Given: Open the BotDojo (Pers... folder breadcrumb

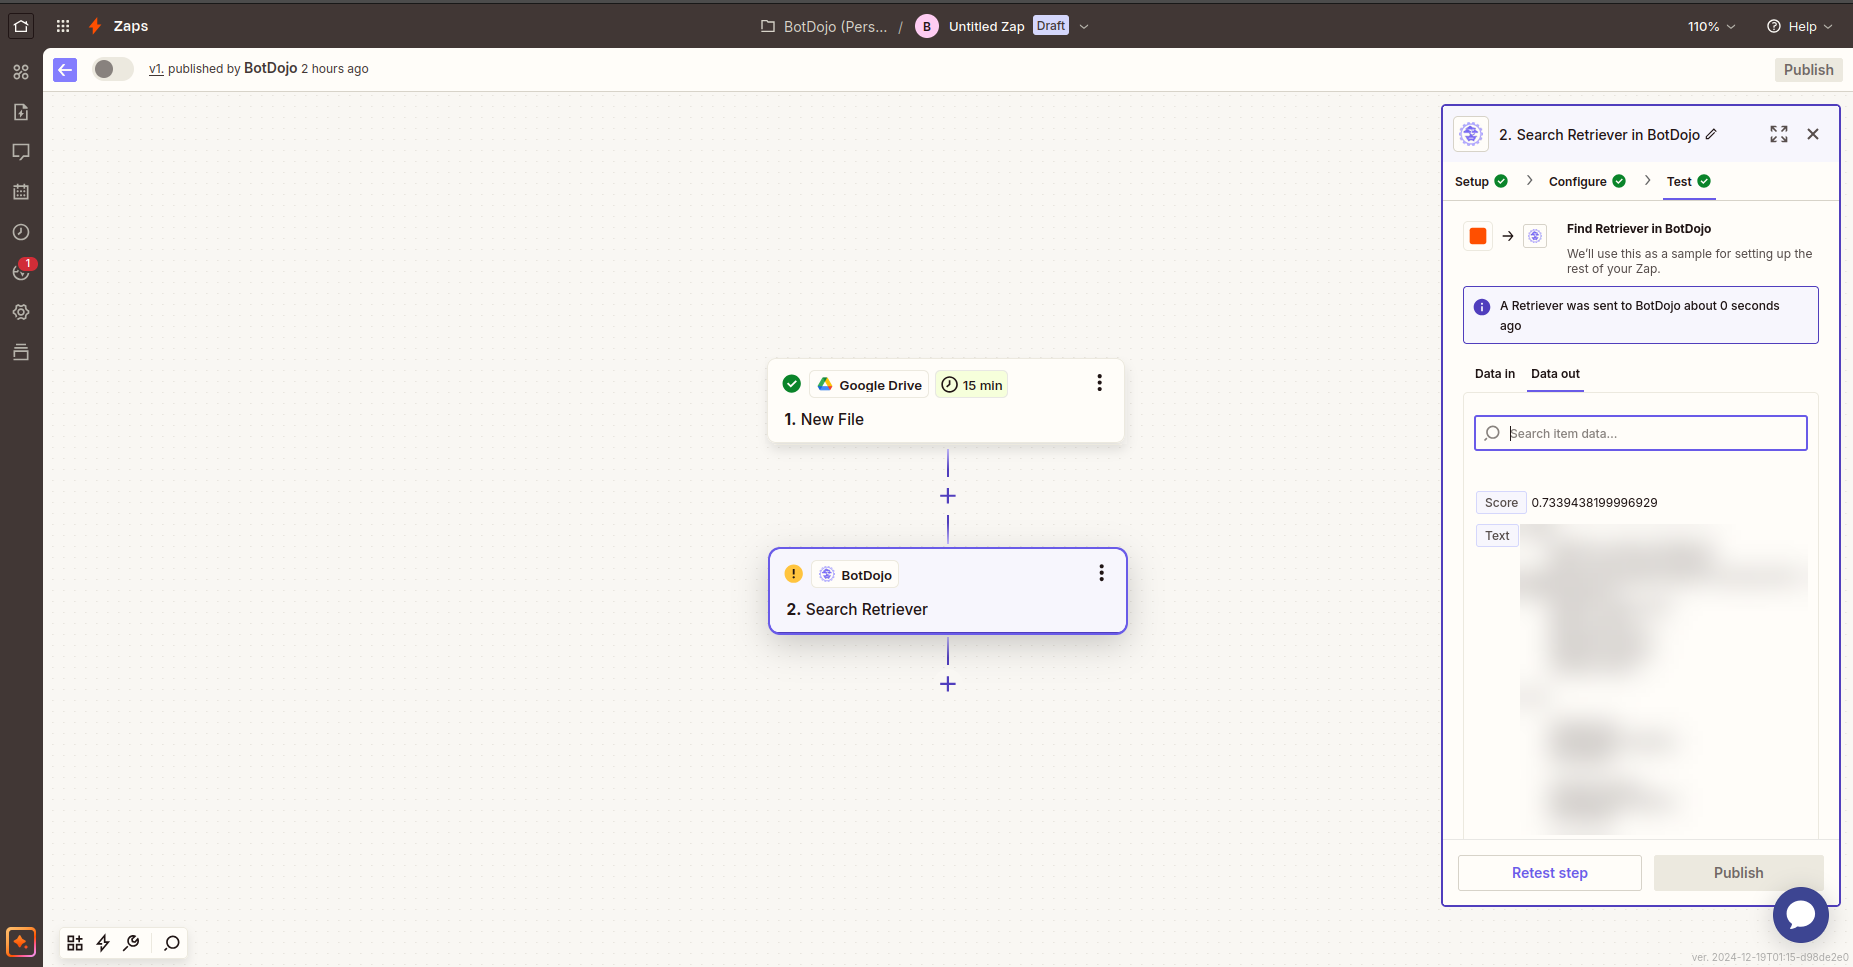Looking at the screenshot, I should pos(824,26).
